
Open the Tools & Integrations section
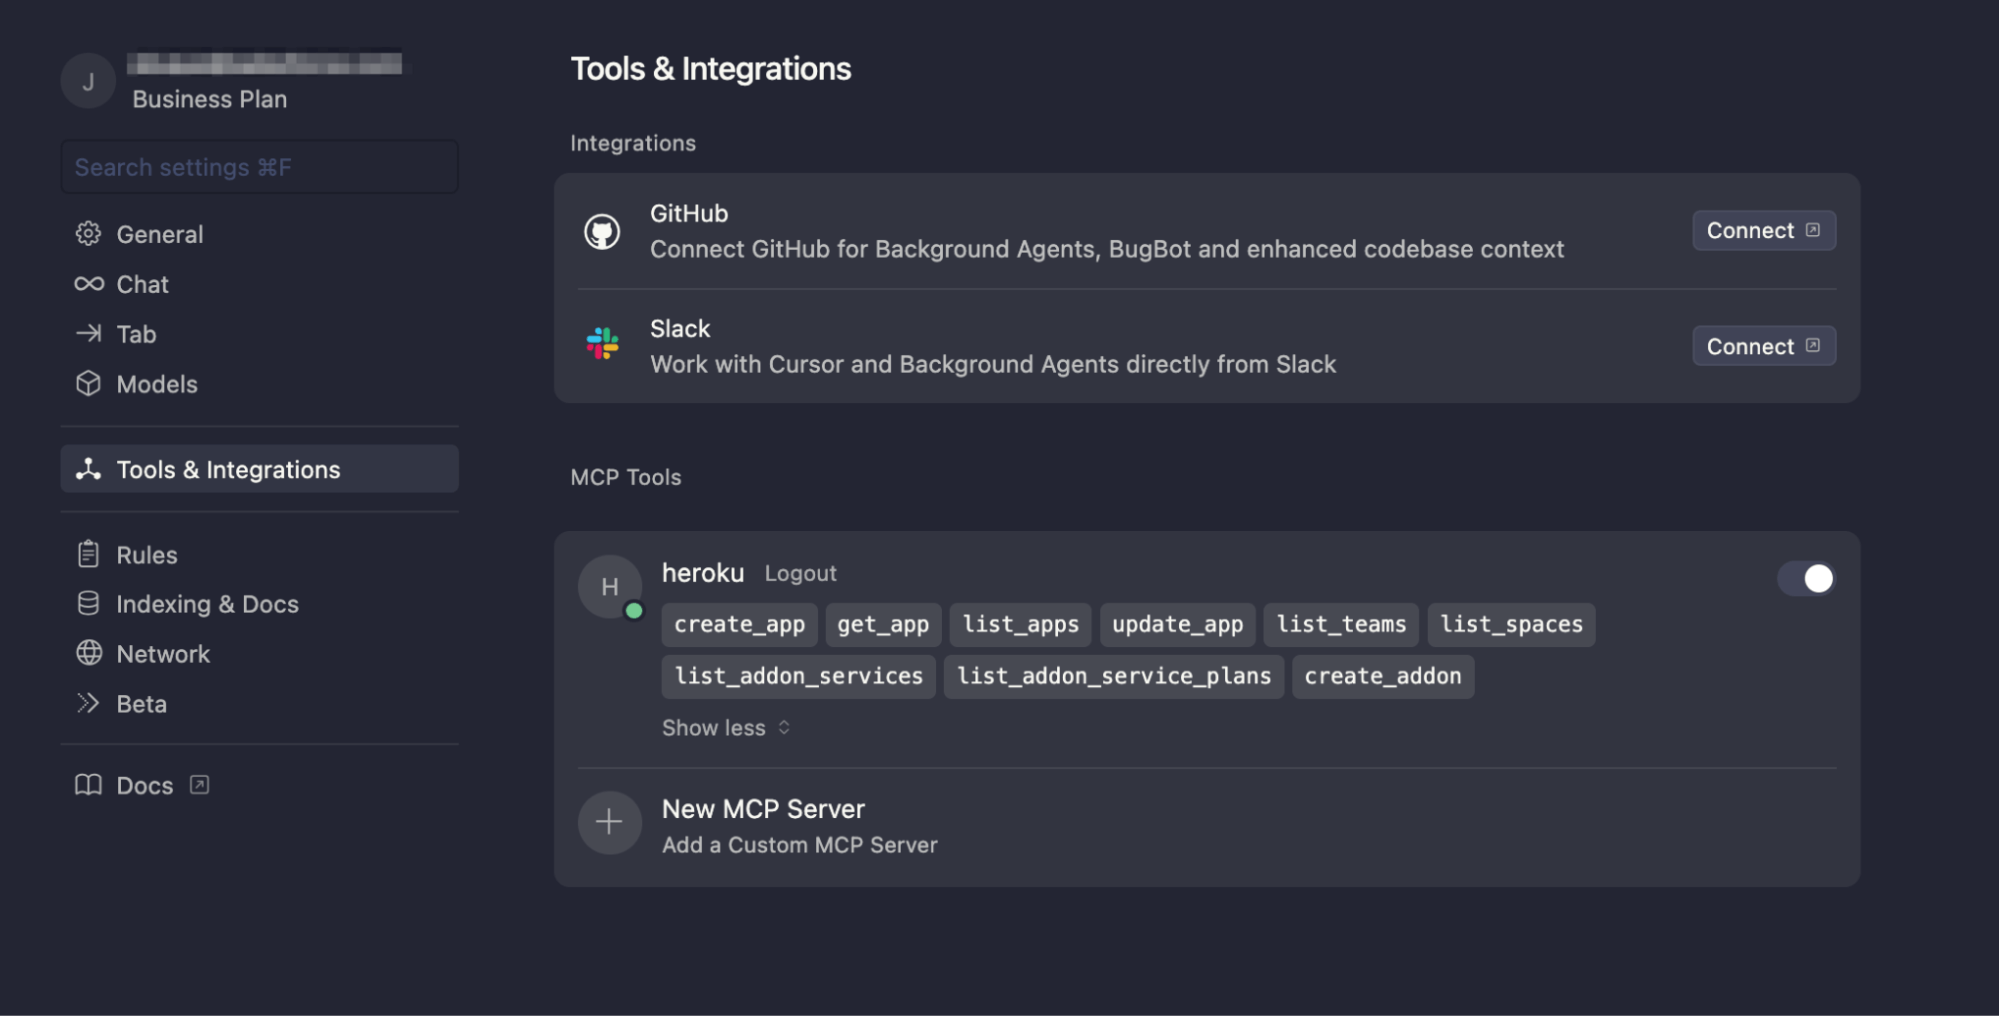click(227, 469)
